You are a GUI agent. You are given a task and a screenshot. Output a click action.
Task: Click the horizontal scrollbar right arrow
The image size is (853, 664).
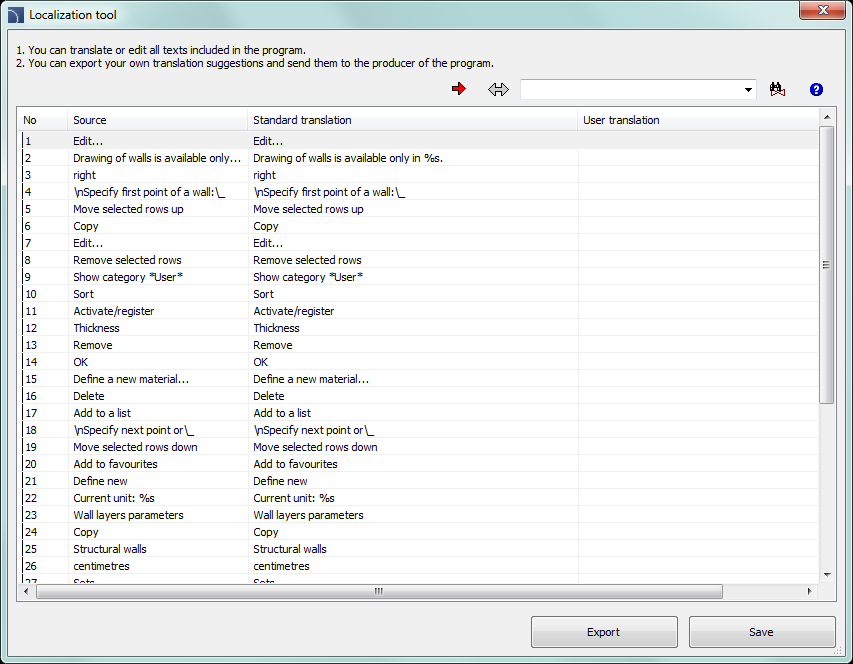810,592
